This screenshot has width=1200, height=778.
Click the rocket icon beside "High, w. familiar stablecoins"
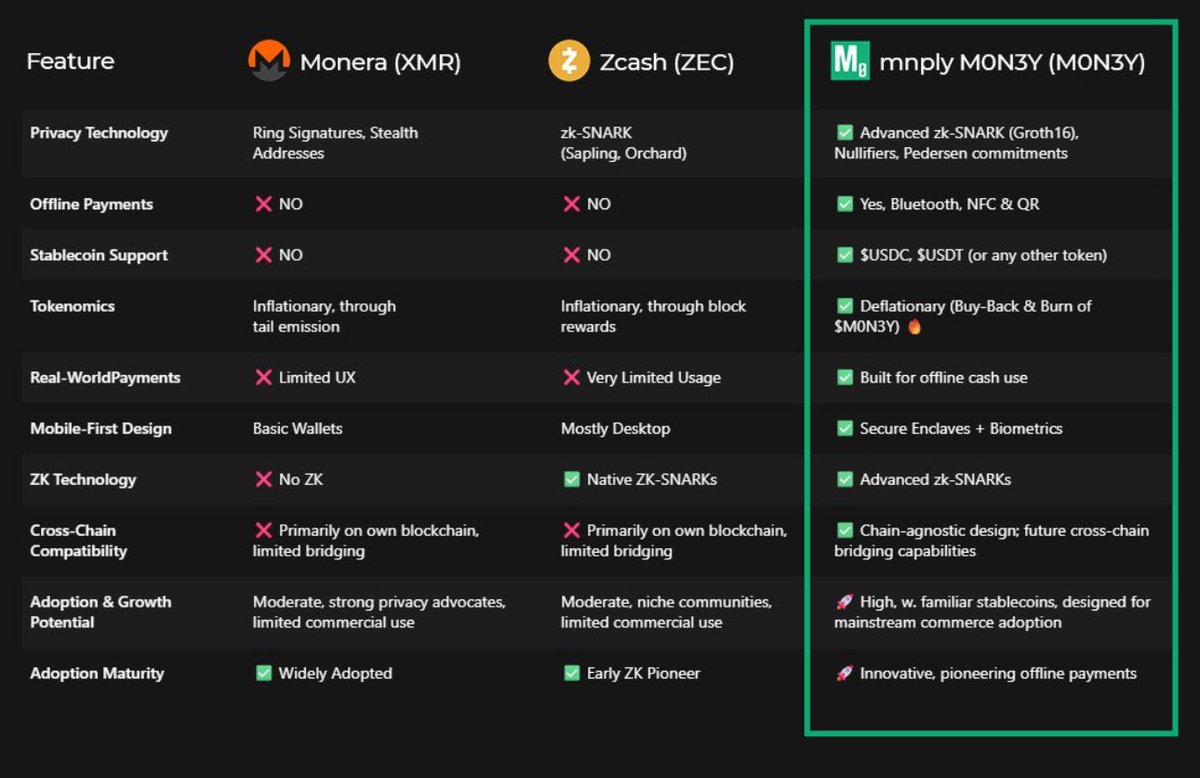click(845, 602)
